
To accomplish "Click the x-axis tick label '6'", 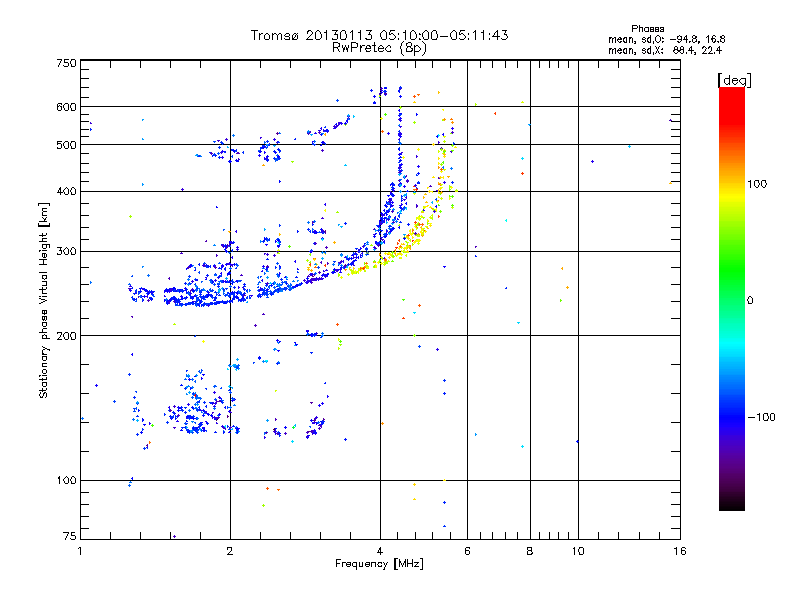I will [467, 551].
